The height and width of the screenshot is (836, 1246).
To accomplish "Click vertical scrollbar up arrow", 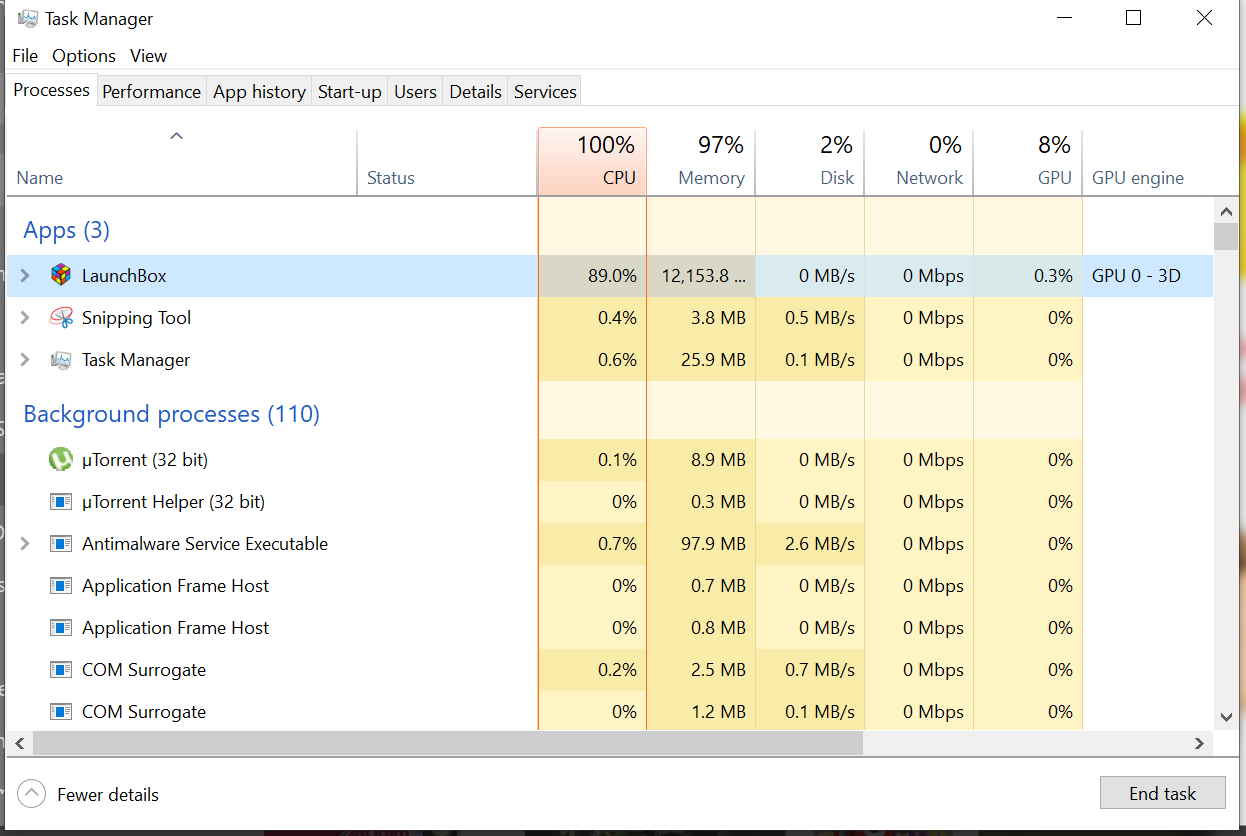I will pyautogui.click(x=1225, y=210).
